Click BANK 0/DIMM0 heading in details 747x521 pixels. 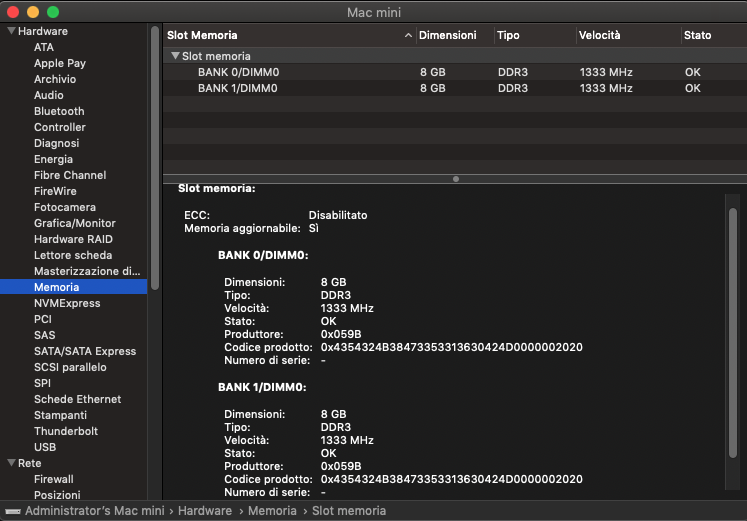point(263,255)
